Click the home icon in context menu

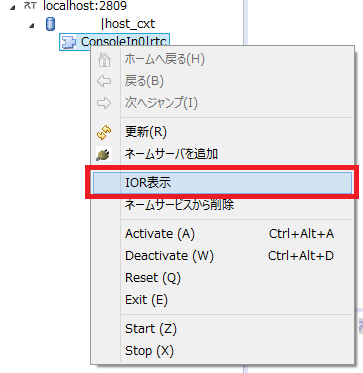tap(104, 60)
